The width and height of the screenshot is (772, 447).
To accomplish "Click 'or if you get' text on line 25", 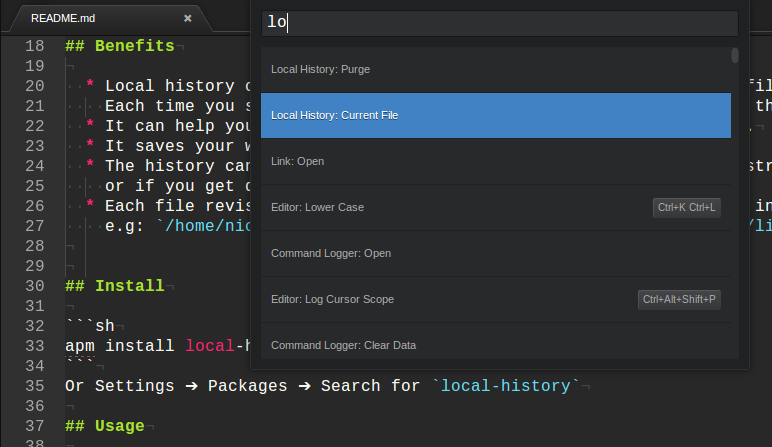I will (x=170, y=186).
